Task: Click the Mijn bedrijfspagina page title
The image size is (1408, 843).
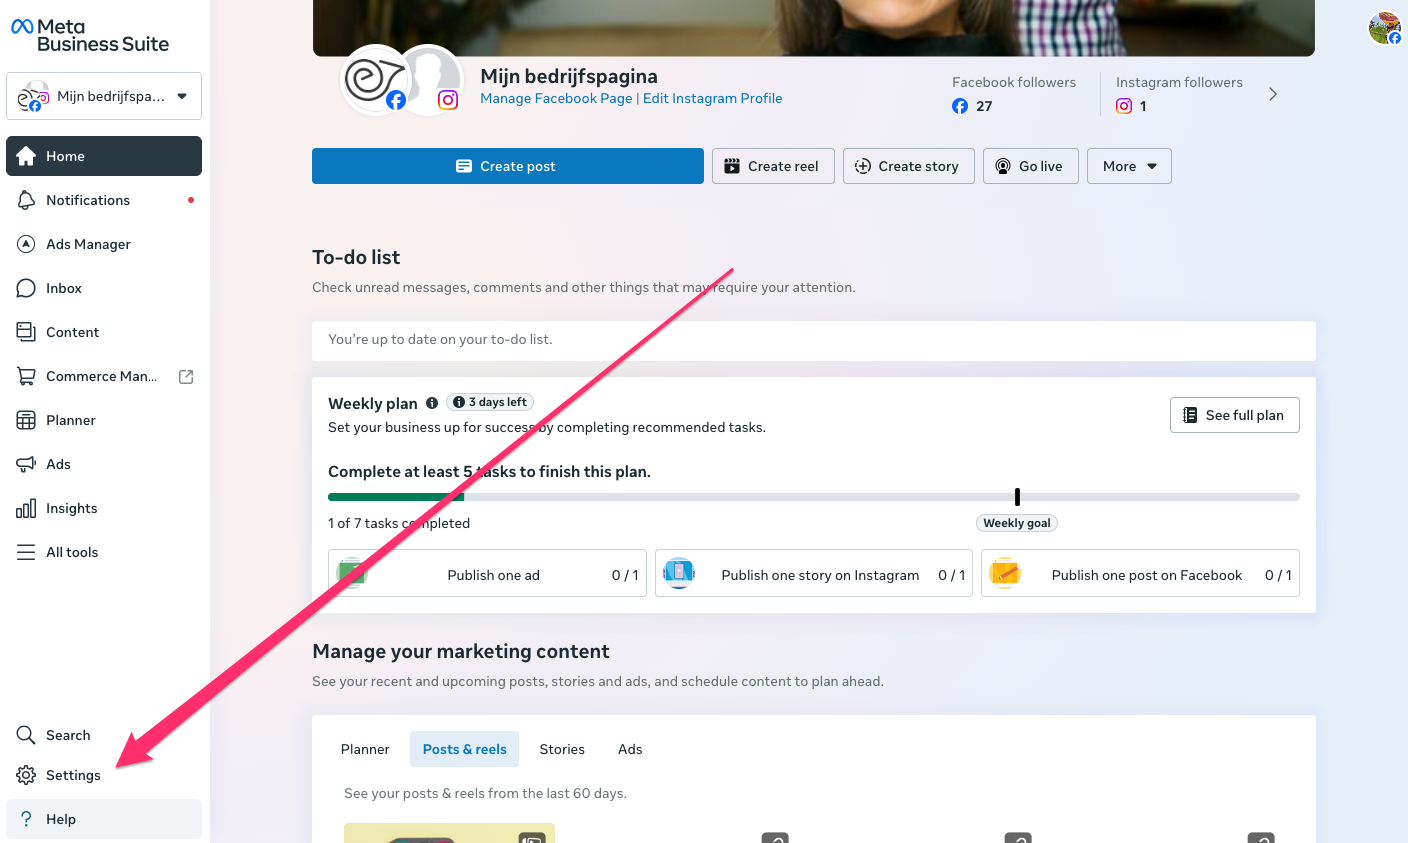Action: 569,76
